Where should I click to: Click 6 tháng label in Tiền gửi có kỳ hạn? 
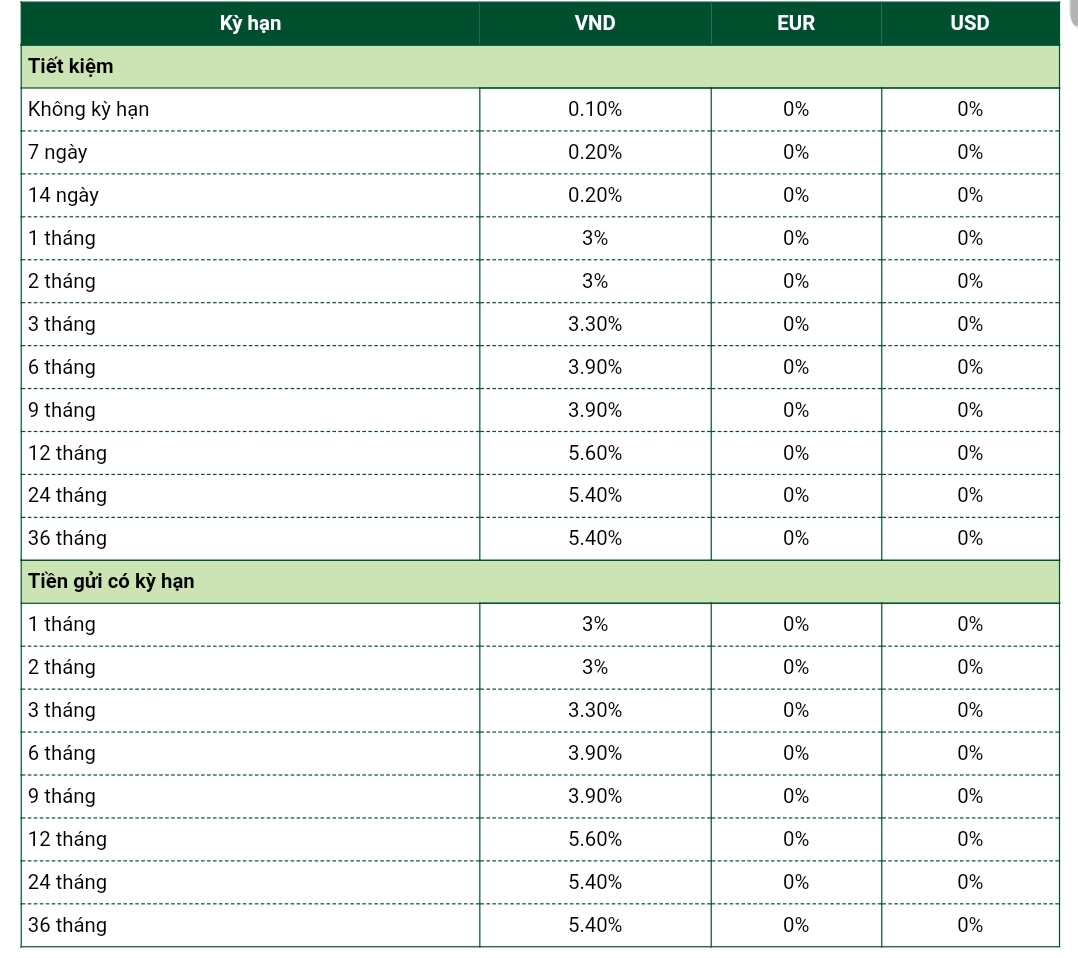click(x=62, y=753)
